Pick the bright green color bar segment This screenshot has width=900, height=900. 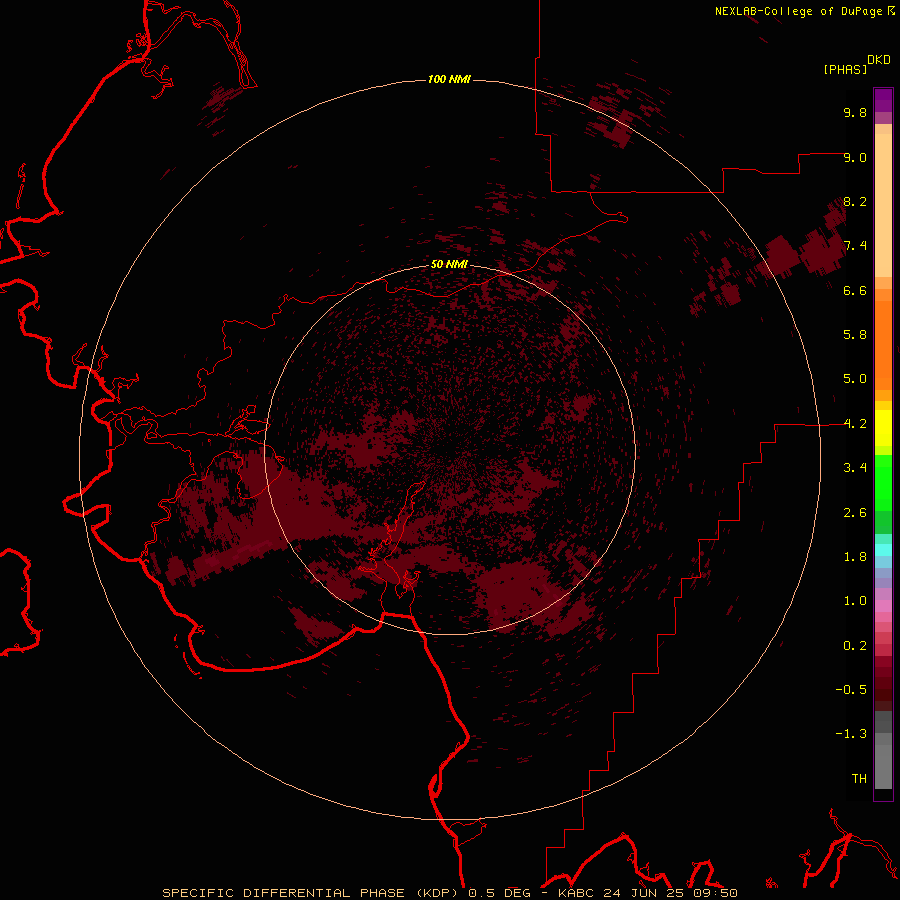coord(883,482)
